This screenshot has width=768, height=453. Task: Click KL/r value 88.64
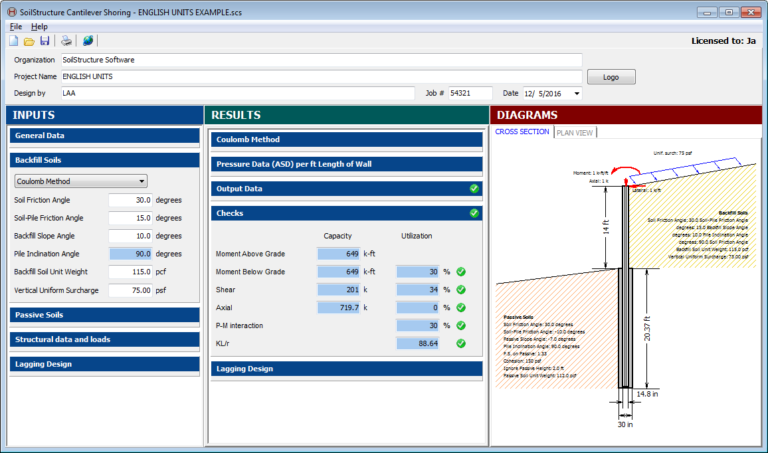pos(418,343)
